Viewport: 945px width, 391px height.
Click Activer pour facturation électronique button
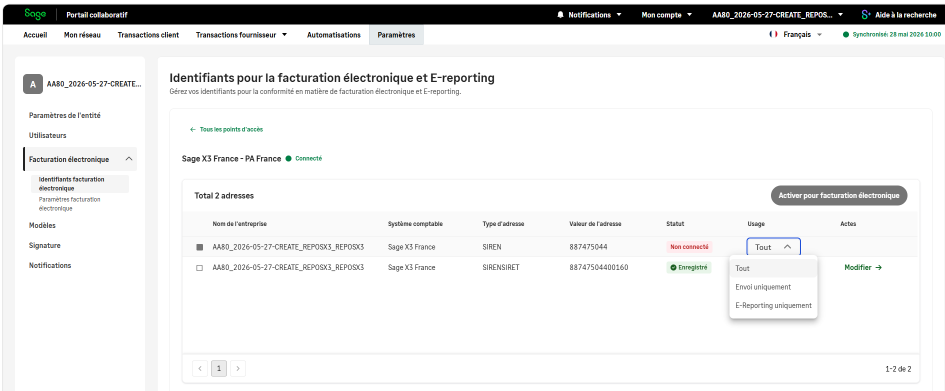click(839, 195)
